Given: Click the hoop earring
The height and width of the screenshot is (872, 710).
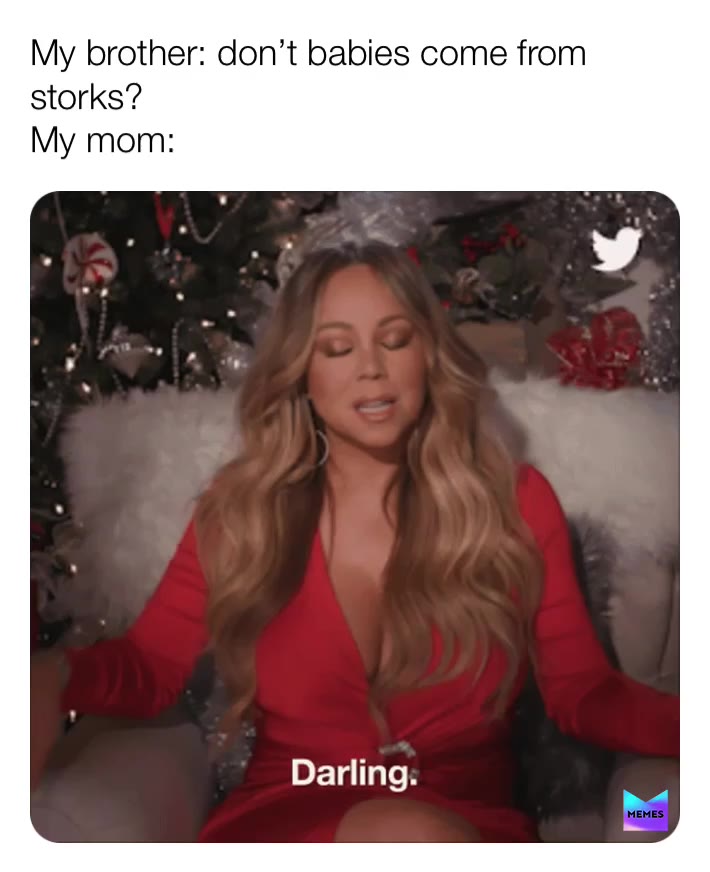Looking at the screenshot, I should click(x=322, y=444).
